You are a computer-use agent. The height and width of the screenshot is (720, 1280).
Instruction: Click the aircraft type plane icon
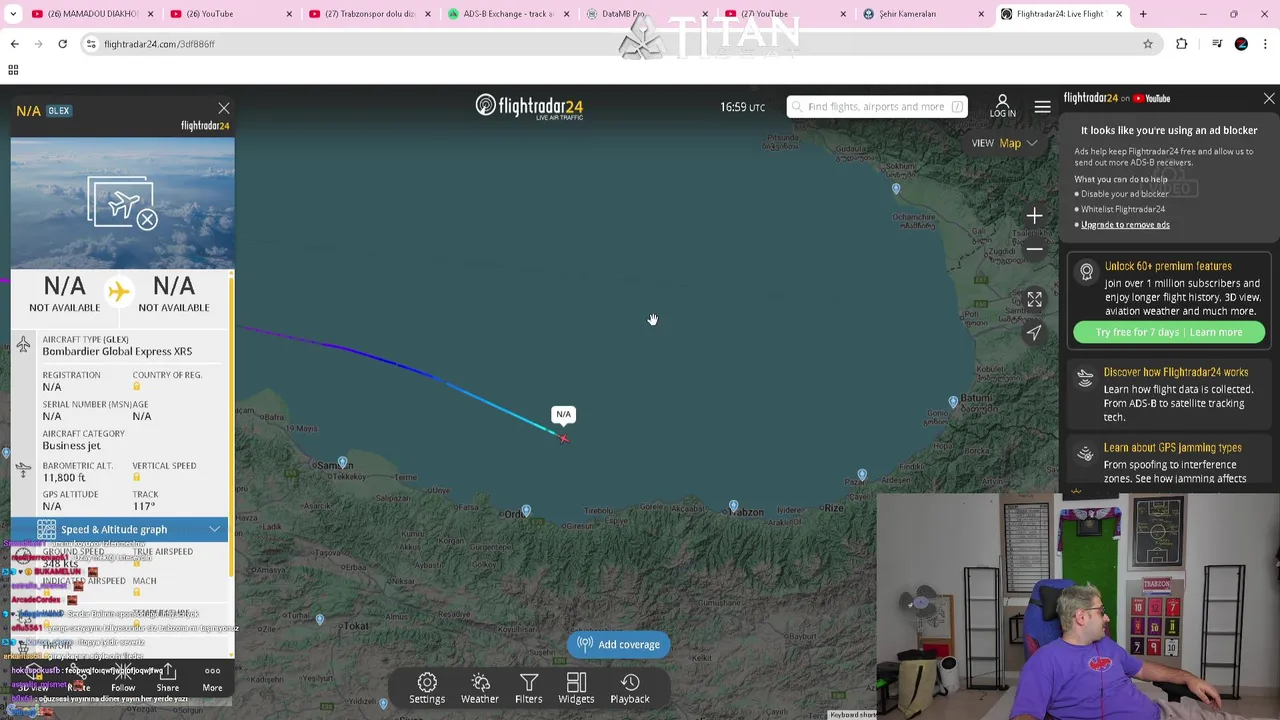click(23, 345)
